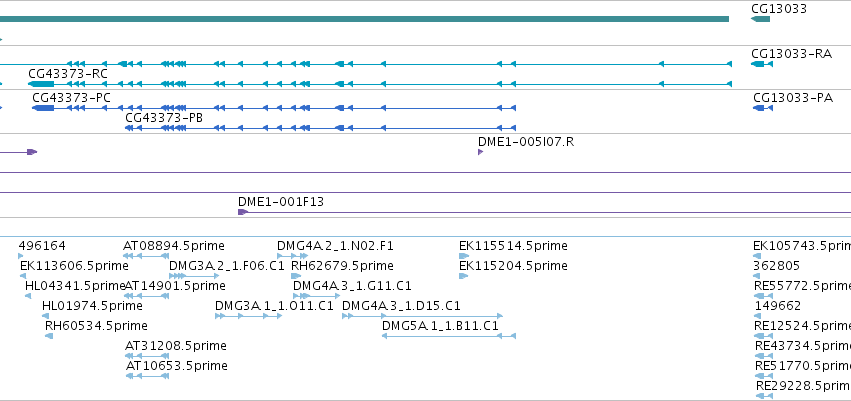The image size is (851, 401).
Task: Click RH62679.5prime label
Action: [x=342, y=266]
